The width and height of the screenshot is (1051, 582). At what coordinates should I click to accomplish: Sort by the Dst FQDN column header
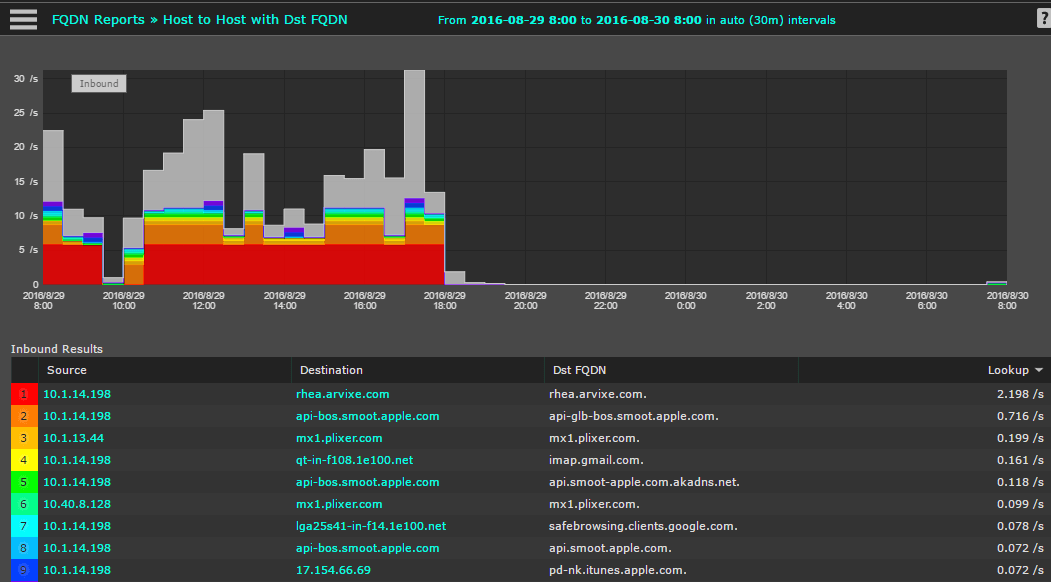[x=580, y=370]
